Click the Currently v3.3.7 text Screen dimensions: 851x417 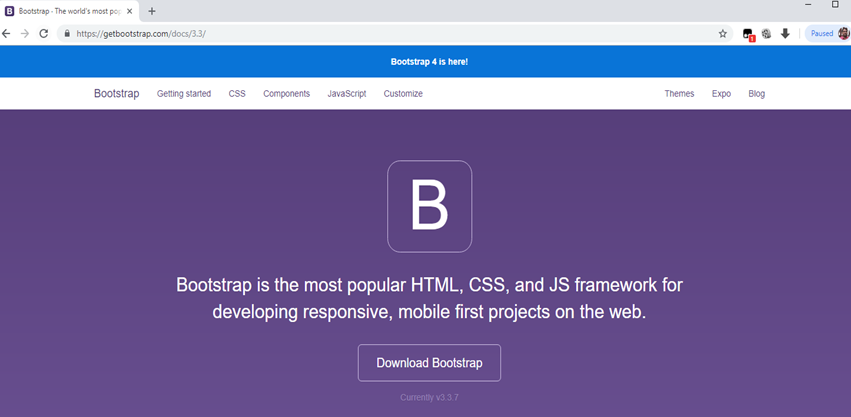(429, 397)
